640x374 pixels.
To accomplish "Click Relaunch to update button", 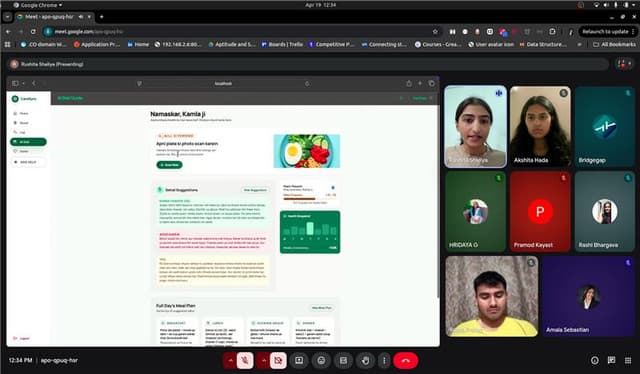I will 605,31.
